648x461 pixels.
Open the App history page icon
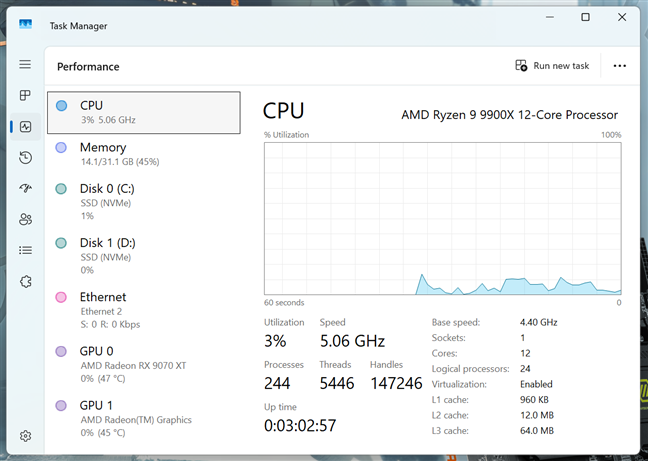click(x=26, y=157)
